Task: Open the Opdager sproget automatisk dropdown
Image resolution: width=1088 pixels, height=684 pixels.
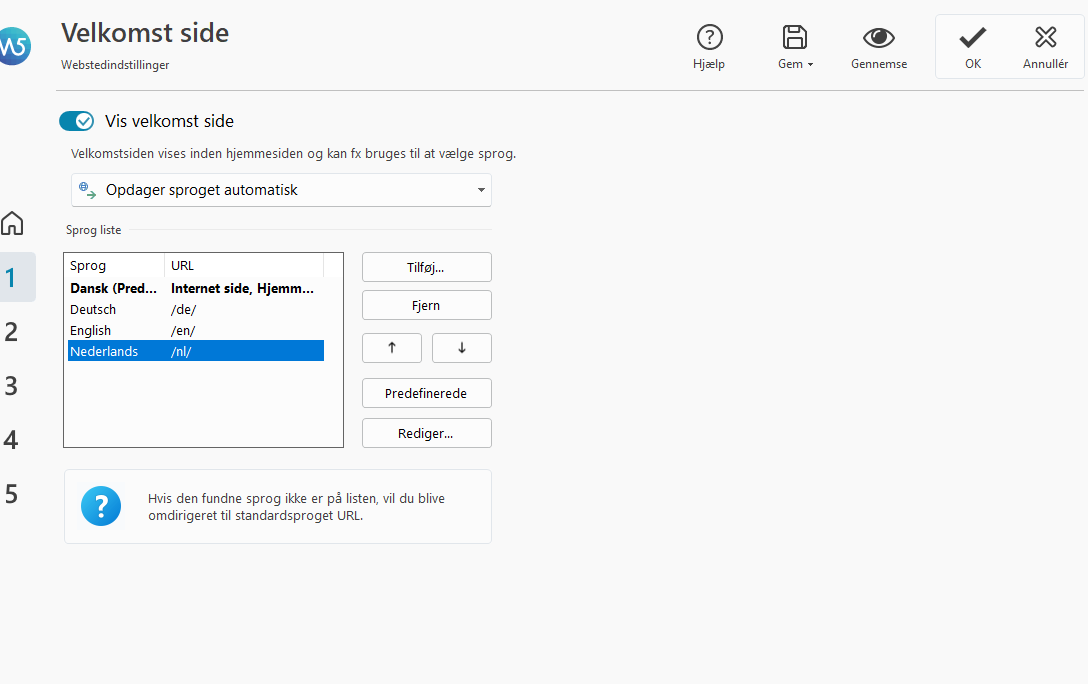Action: 281,190
